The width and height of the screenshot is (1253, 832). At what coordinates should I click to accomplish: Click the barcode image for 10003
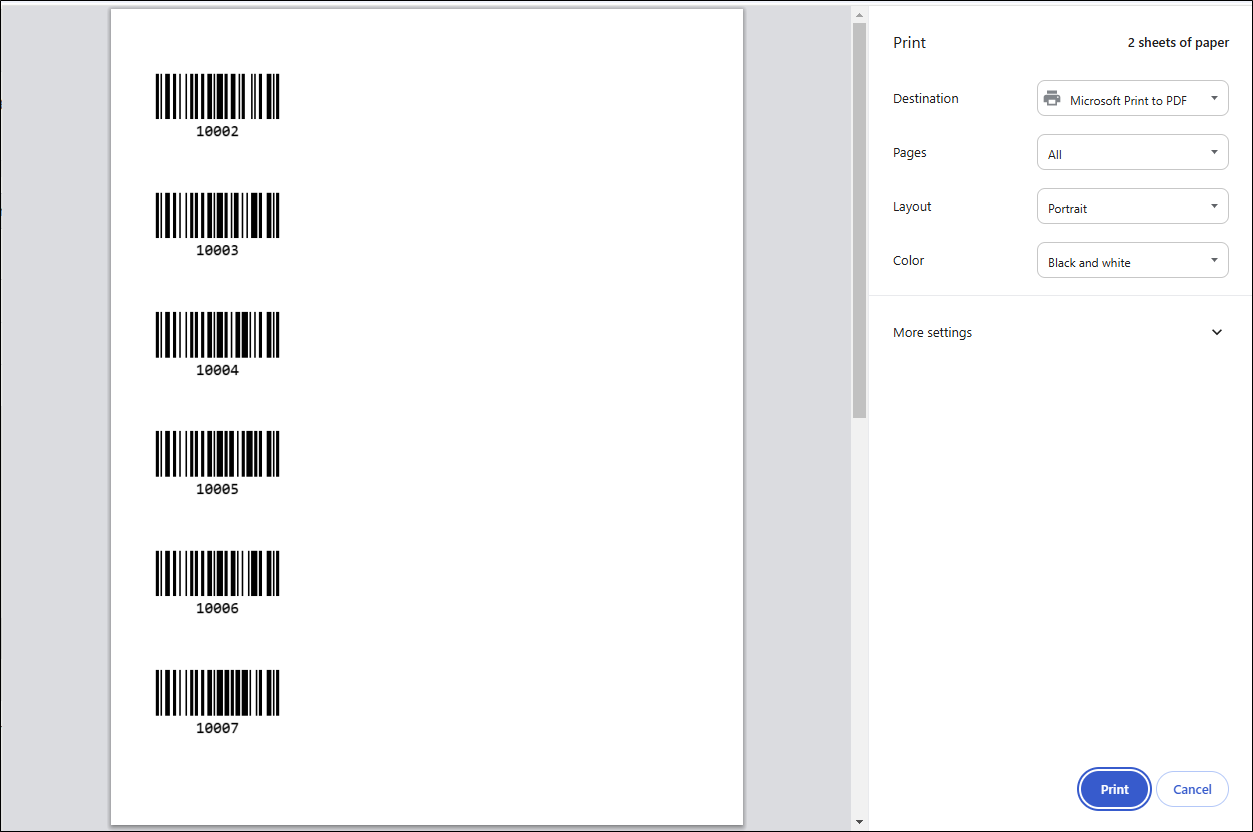point(217,216)
